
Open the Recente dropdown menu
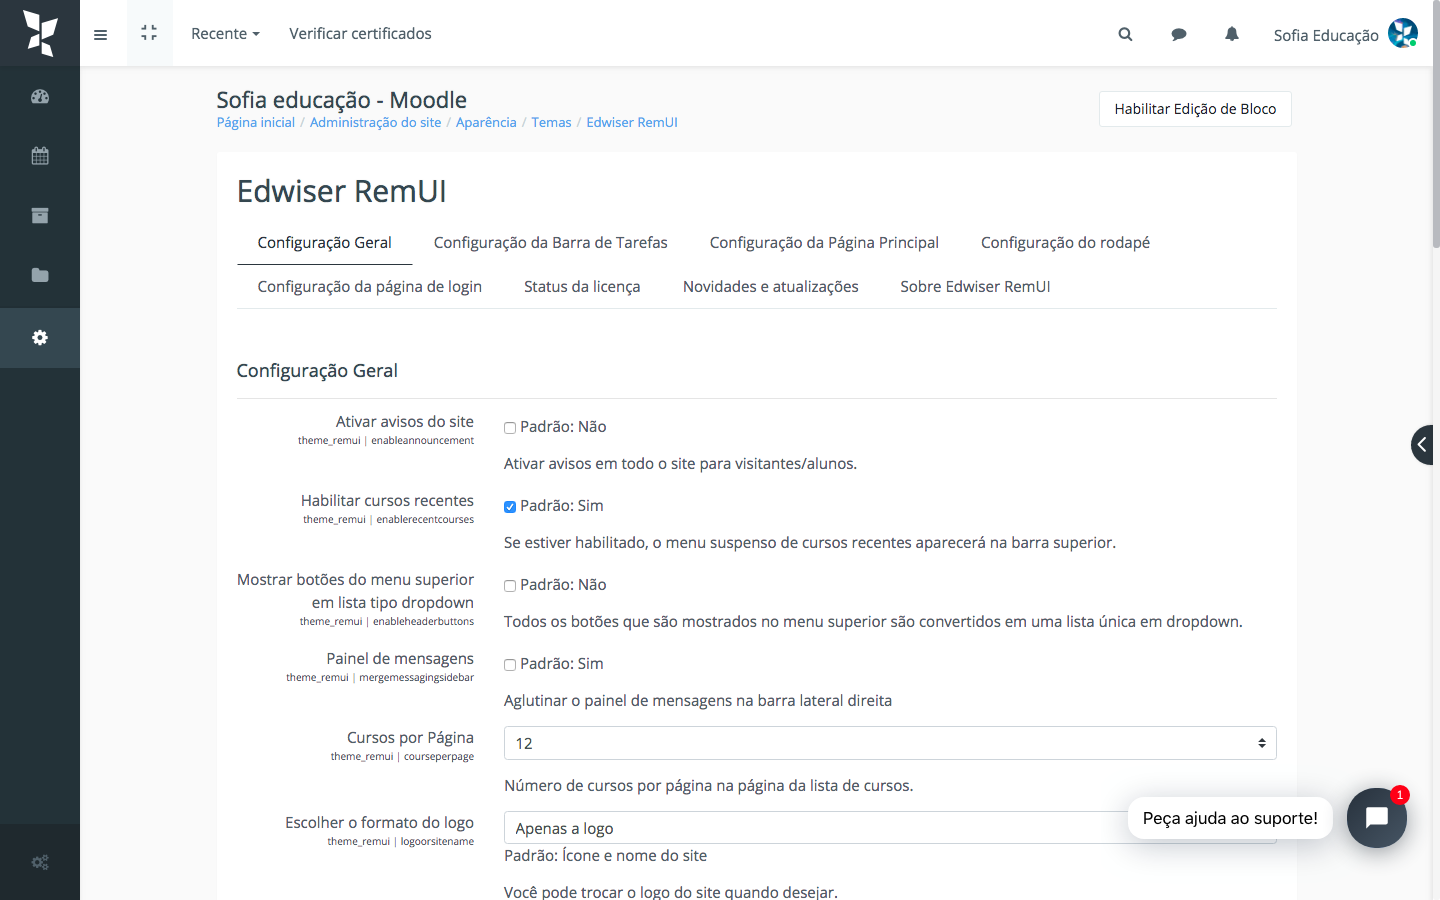[225, 34]
